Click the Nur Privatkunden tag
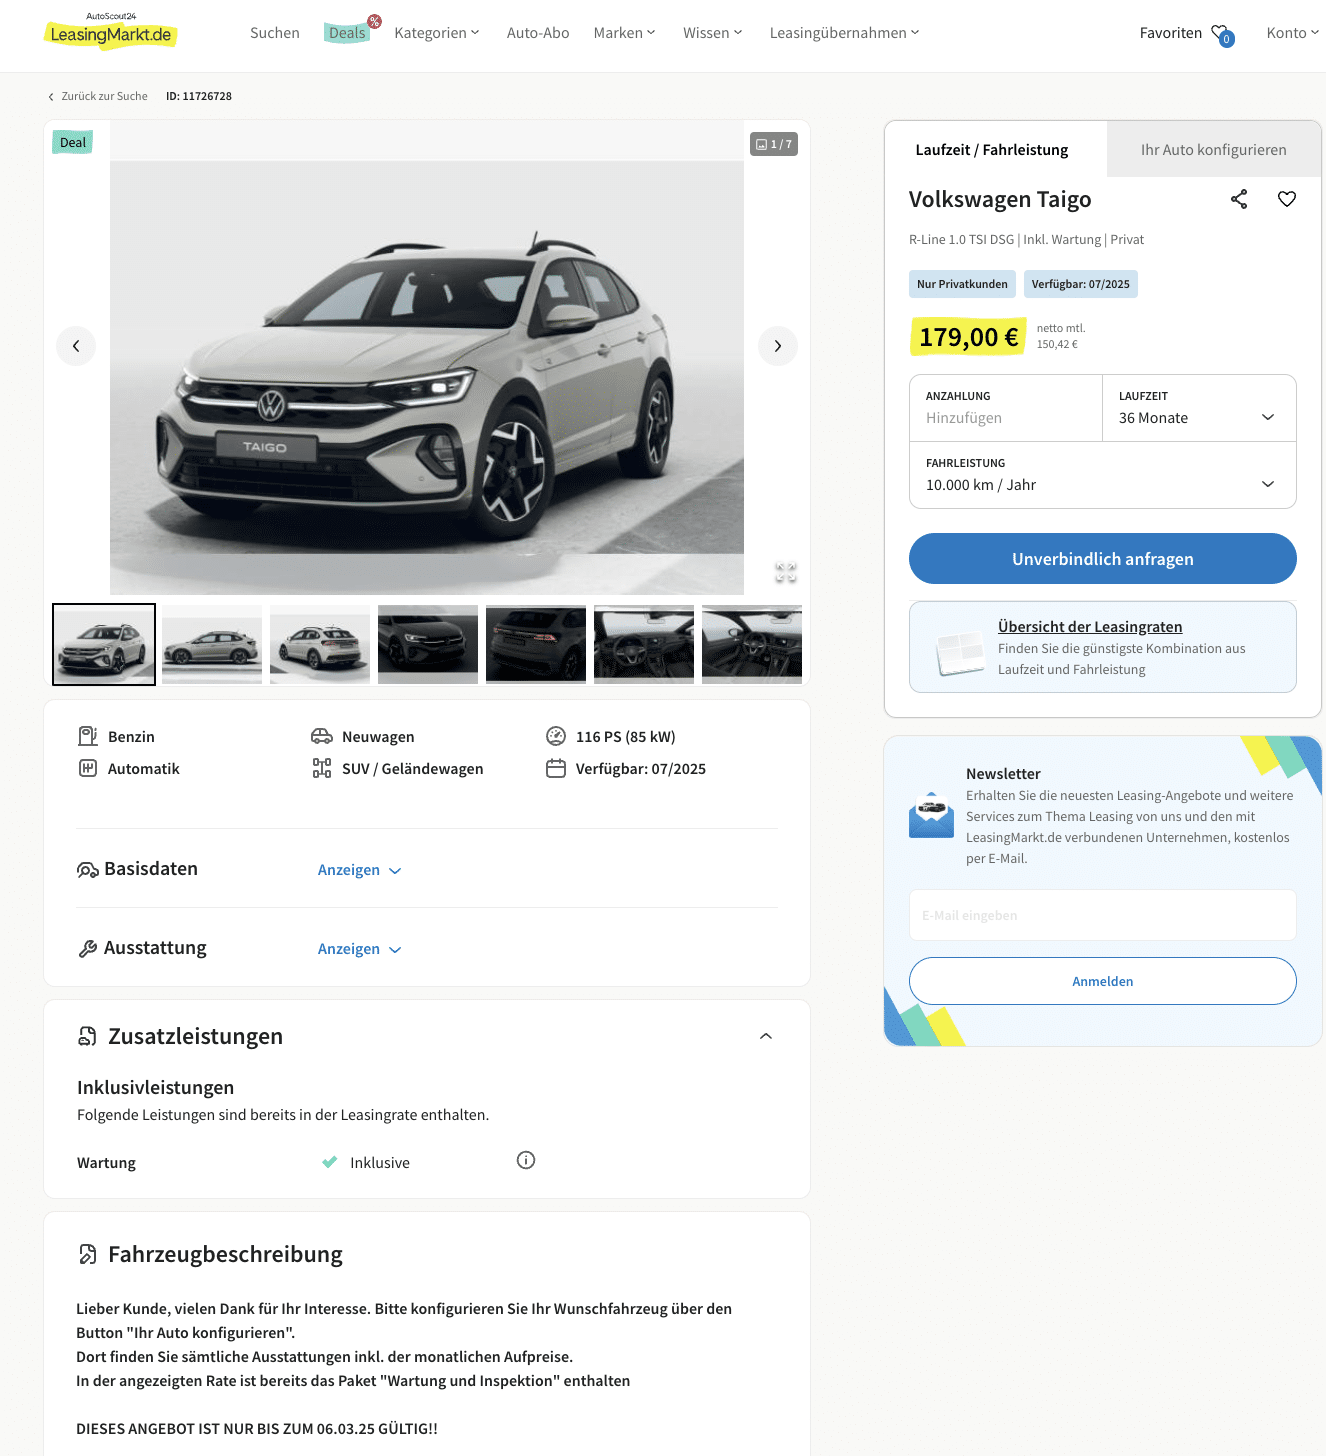The image size is (1326, 1456). tap(962, 284)
